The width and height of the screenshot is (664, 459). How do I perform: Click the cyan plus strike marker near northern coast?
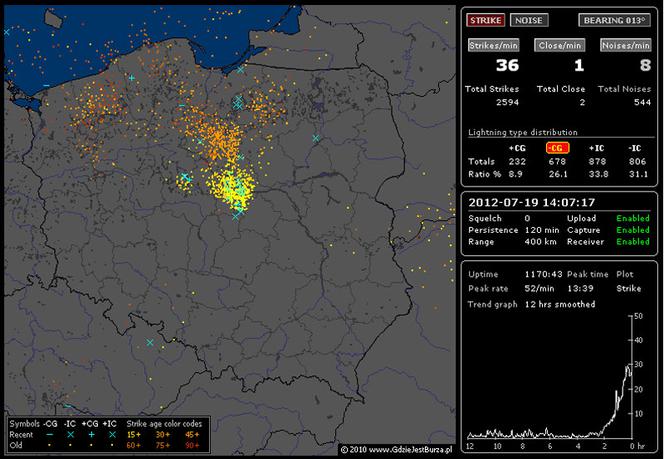[x=132, y=78]
